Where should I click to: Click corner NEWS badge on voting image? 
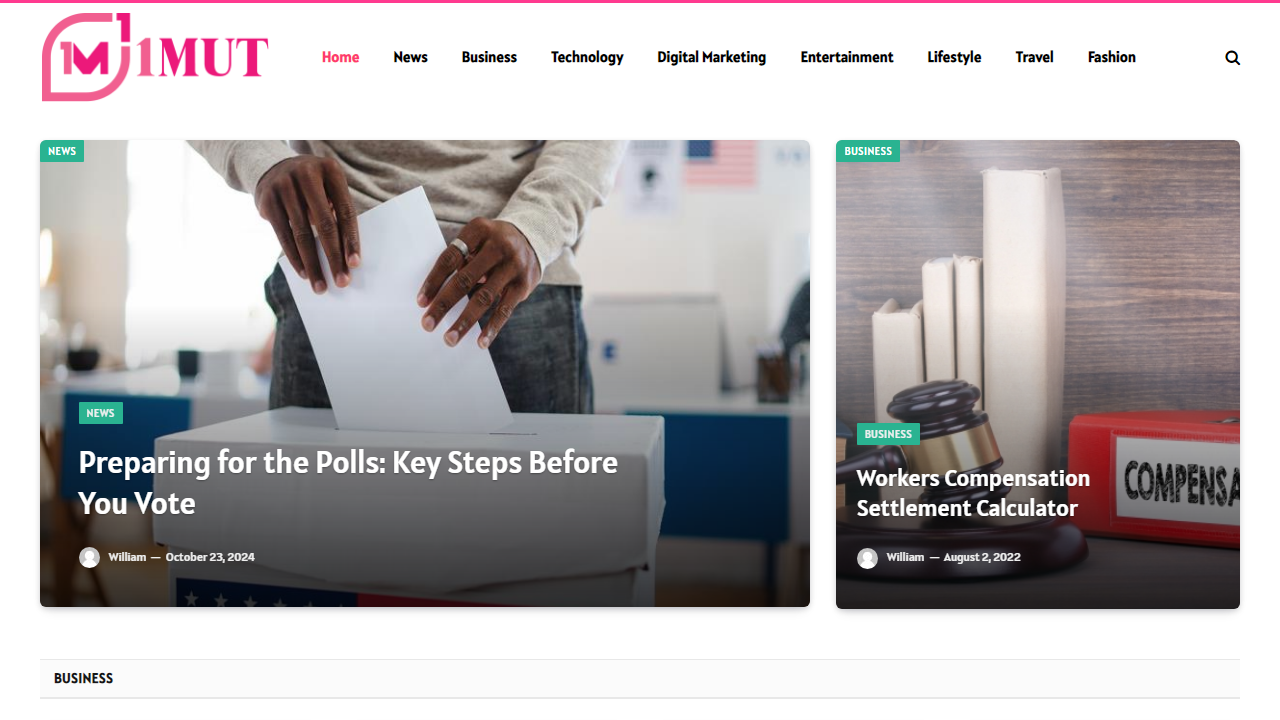62,151
